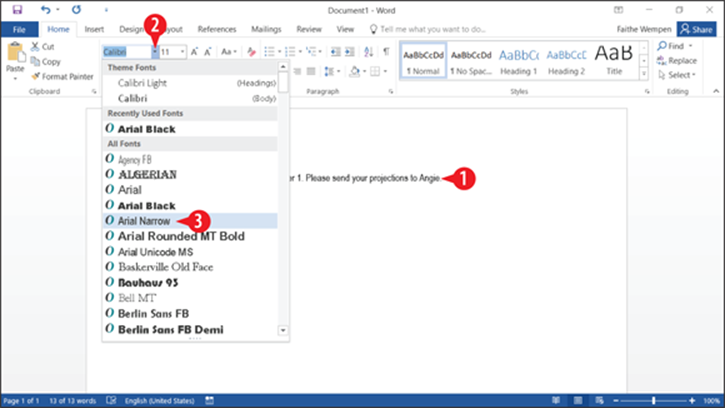Open the Customize Quick Access Toolbar dropdown
The height and width of the screenshot is (408, 725).
(106, 10)
